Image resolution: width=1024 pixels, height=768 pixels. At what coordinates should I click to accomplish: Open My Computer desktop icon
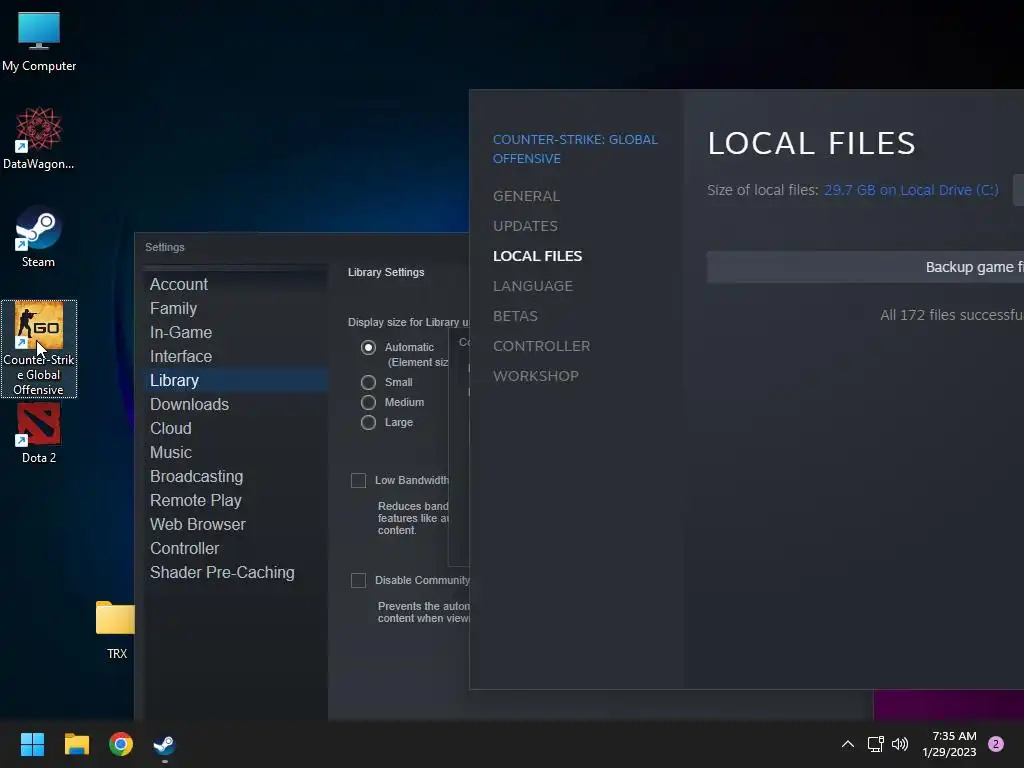[39, 41]
